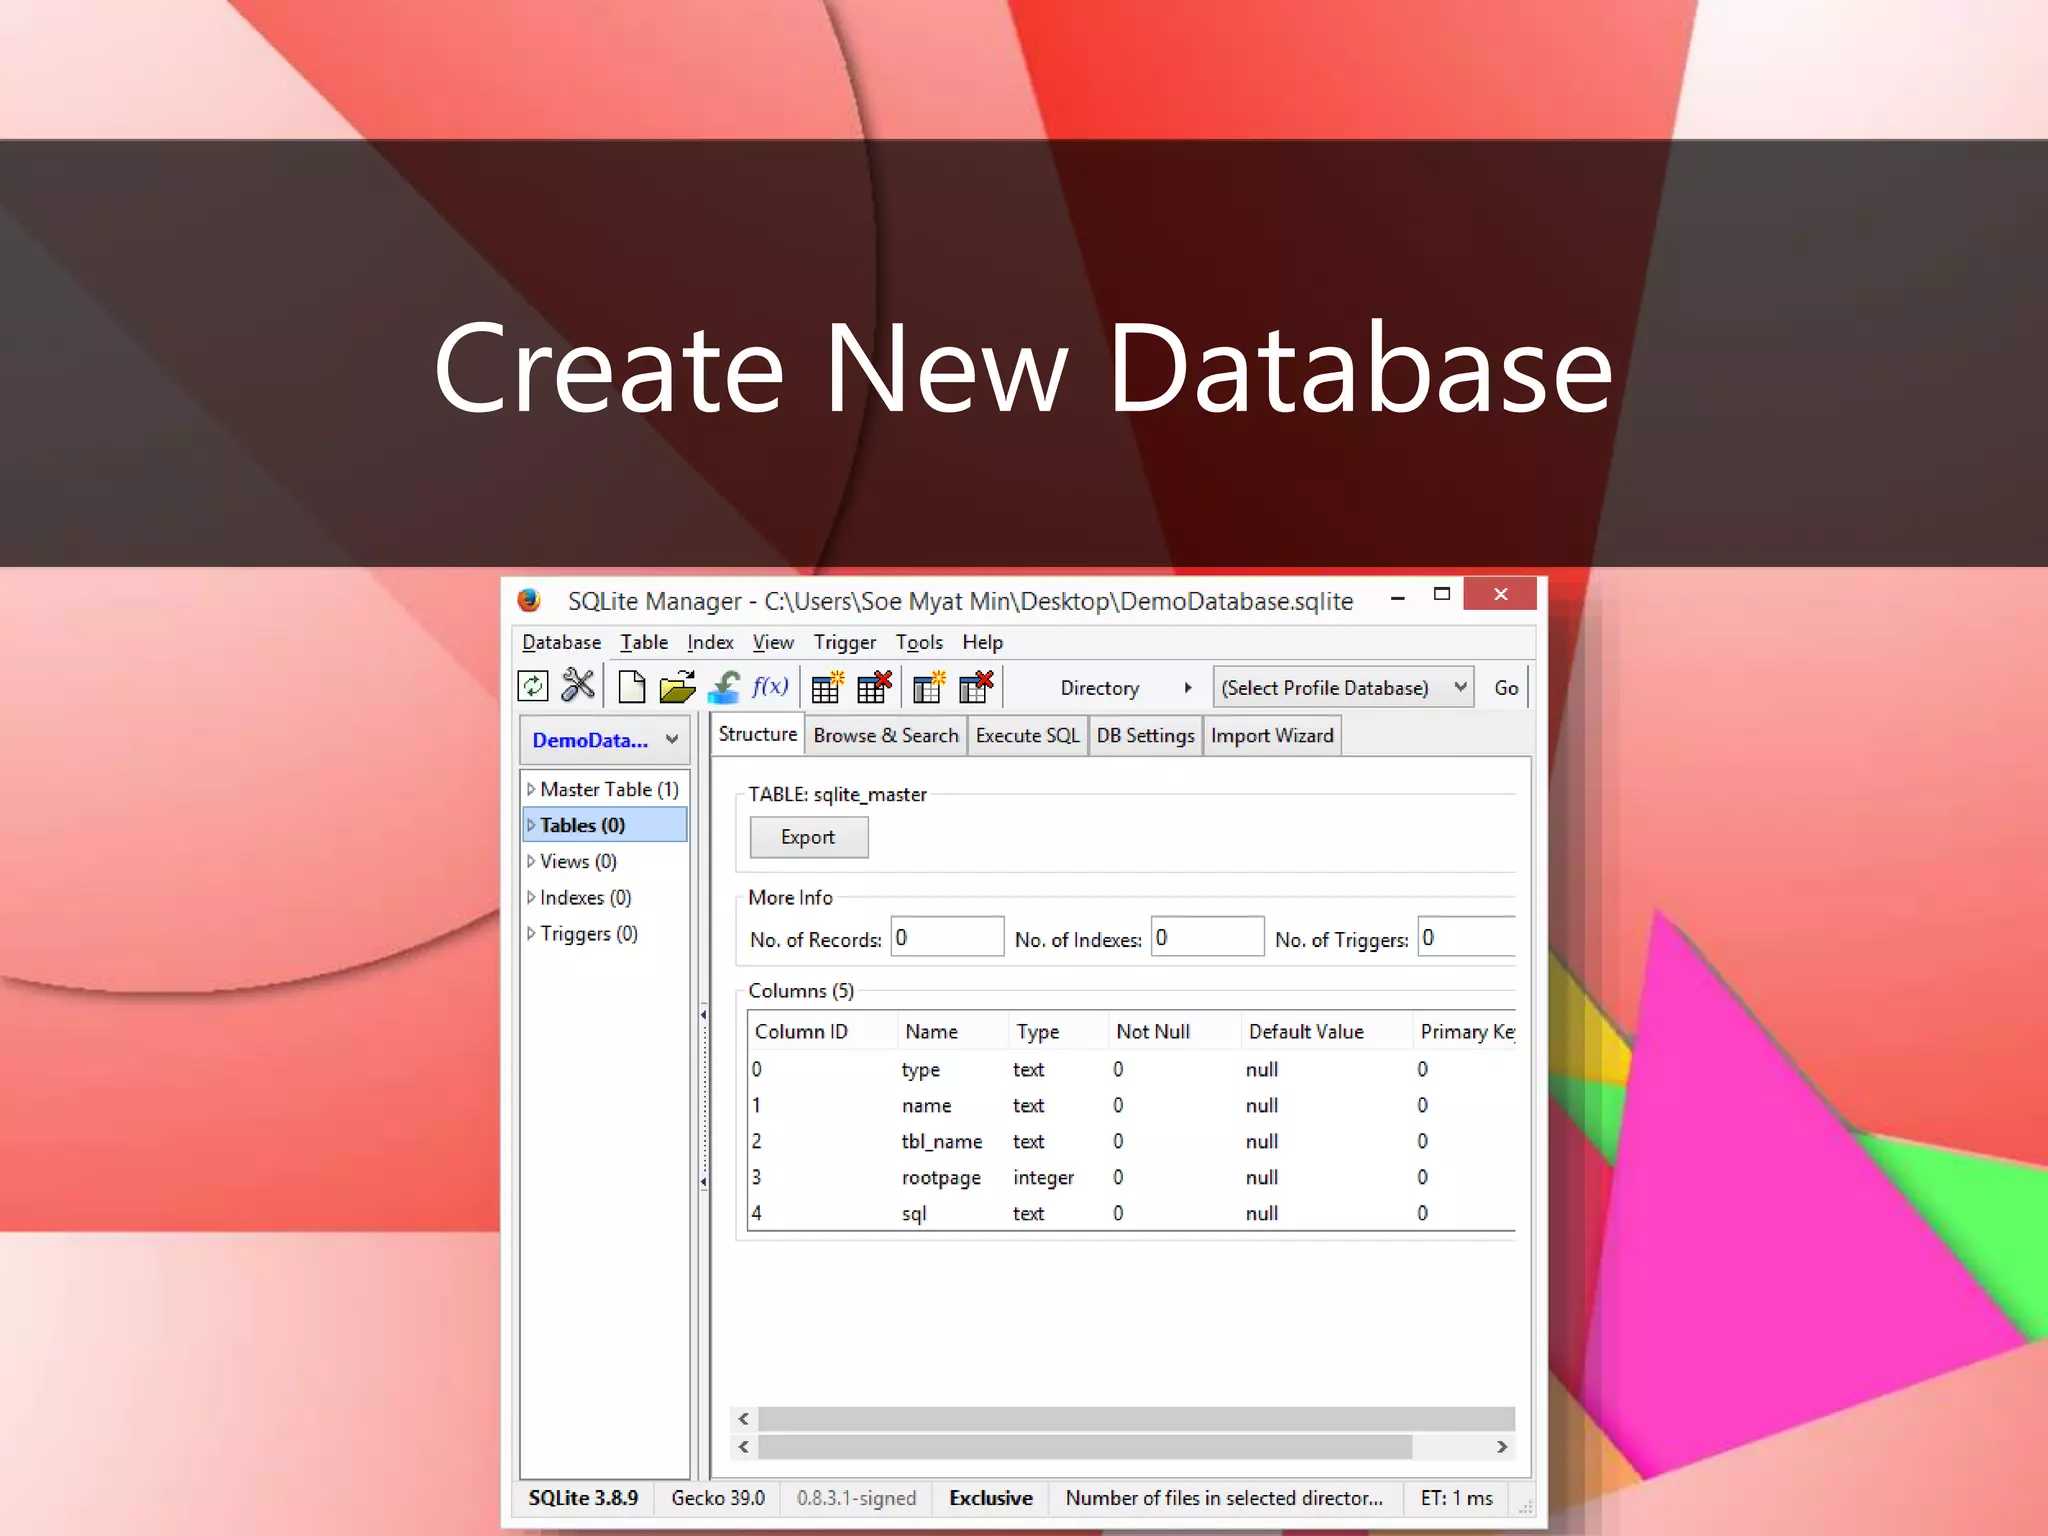Expand the Indexes (0) node
The image size is (2048, 1536).
point(531,897)
